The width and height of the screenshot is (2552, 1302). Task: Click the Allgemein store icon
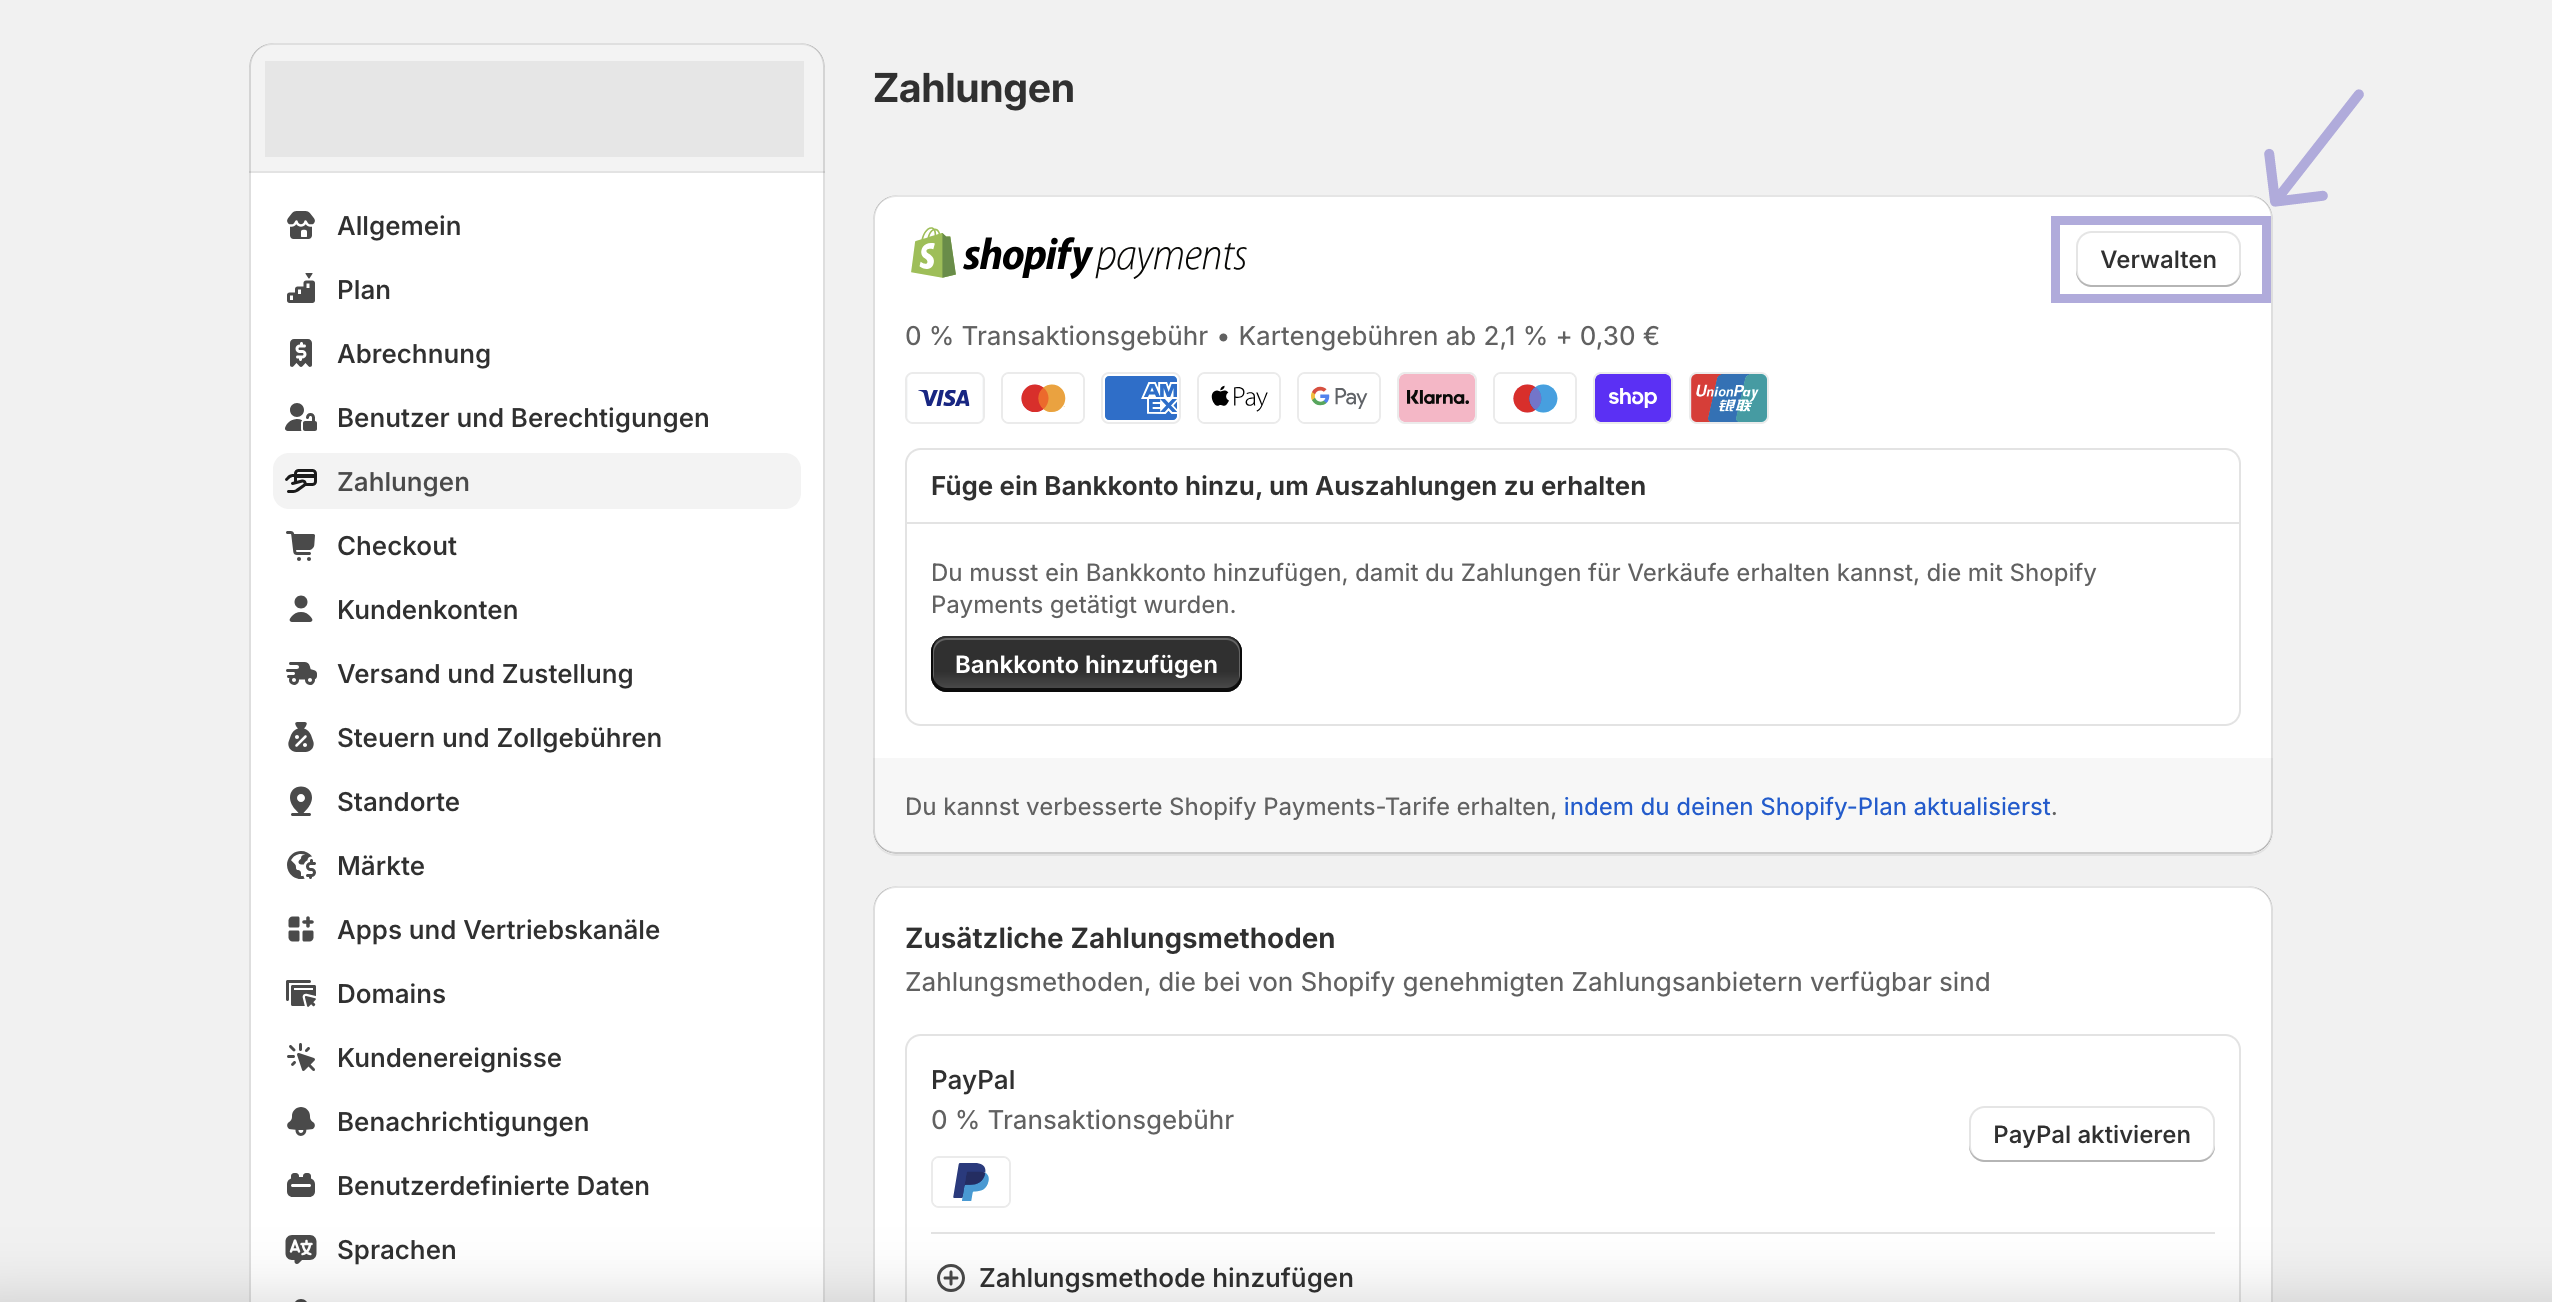[301, 226]
